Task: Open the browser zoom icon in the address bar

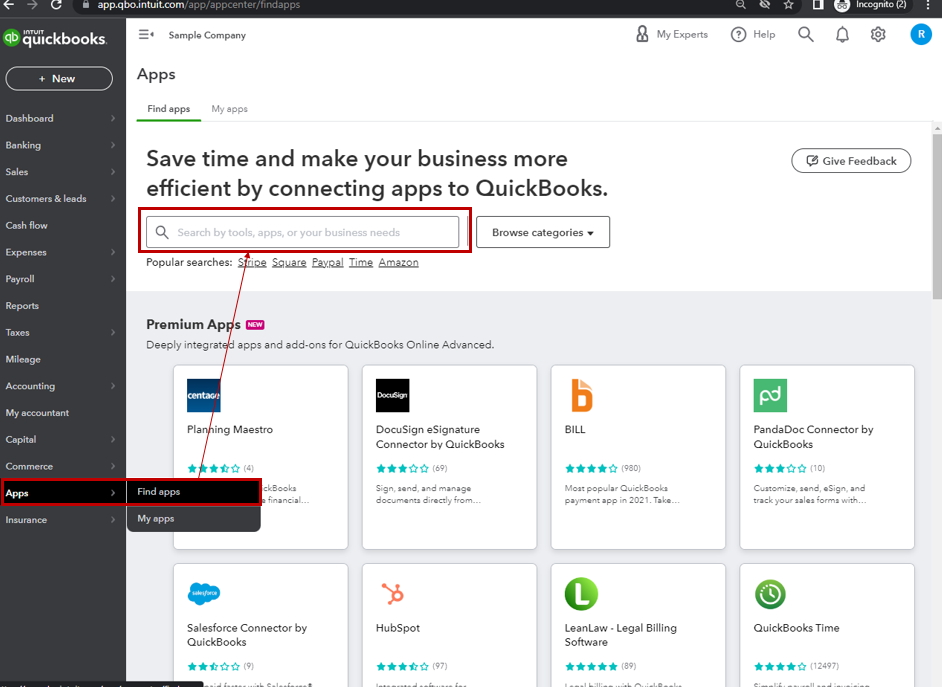Action: [x=741, y=5]
